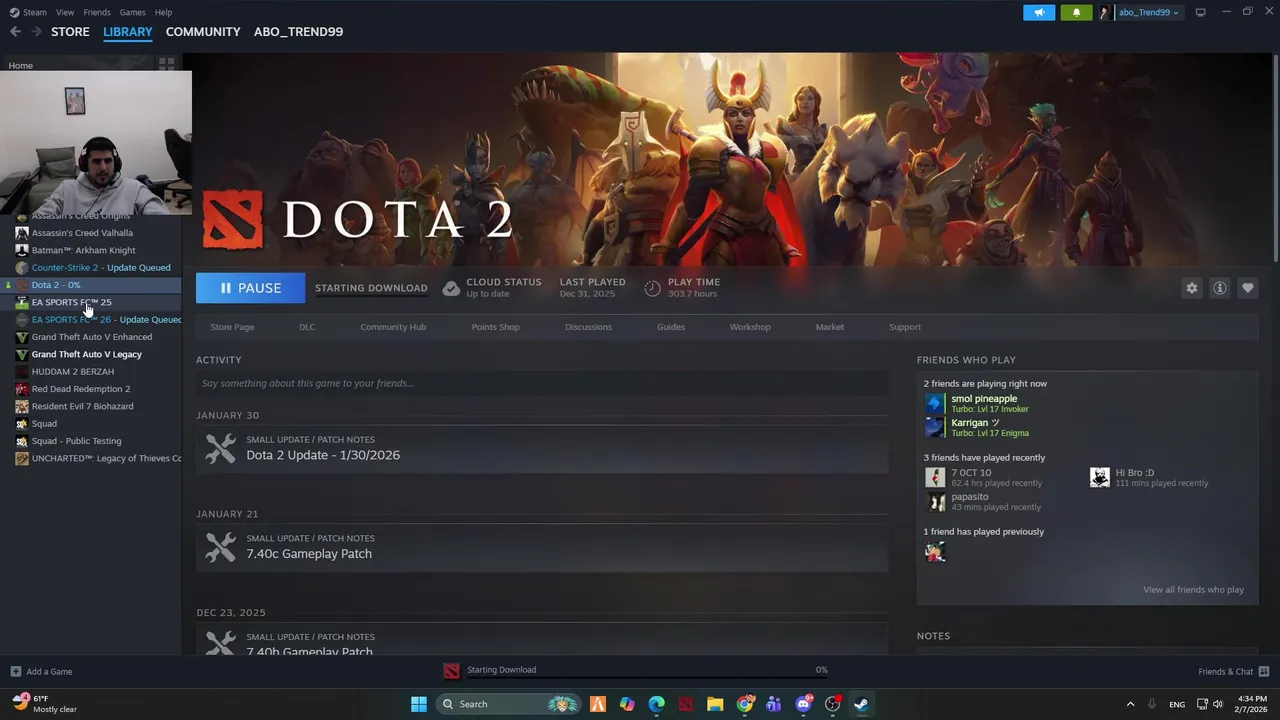Image resolution: width=1280 pixels, height=720 pixels.
Task: Switch to the COMMUNITY tab
Action: point(203,32)
